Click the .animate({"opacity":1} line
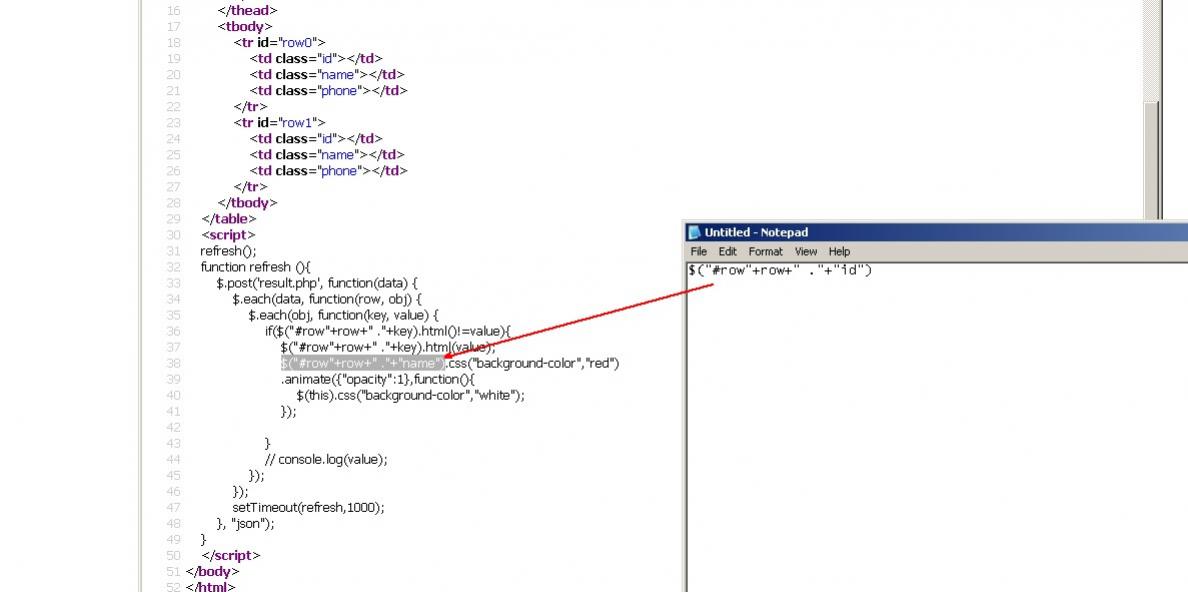Screen dimensions: 1188x592 (378, 379)
